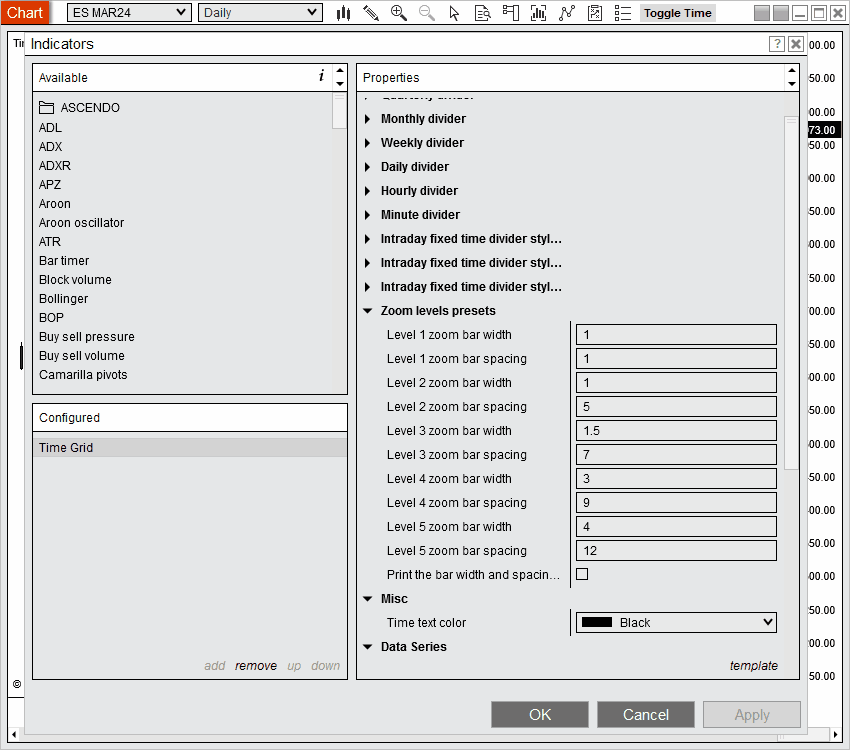Select Time Grid in Configured list
The height and width of the screenshot is (750, 850).
tap(66, 448)
